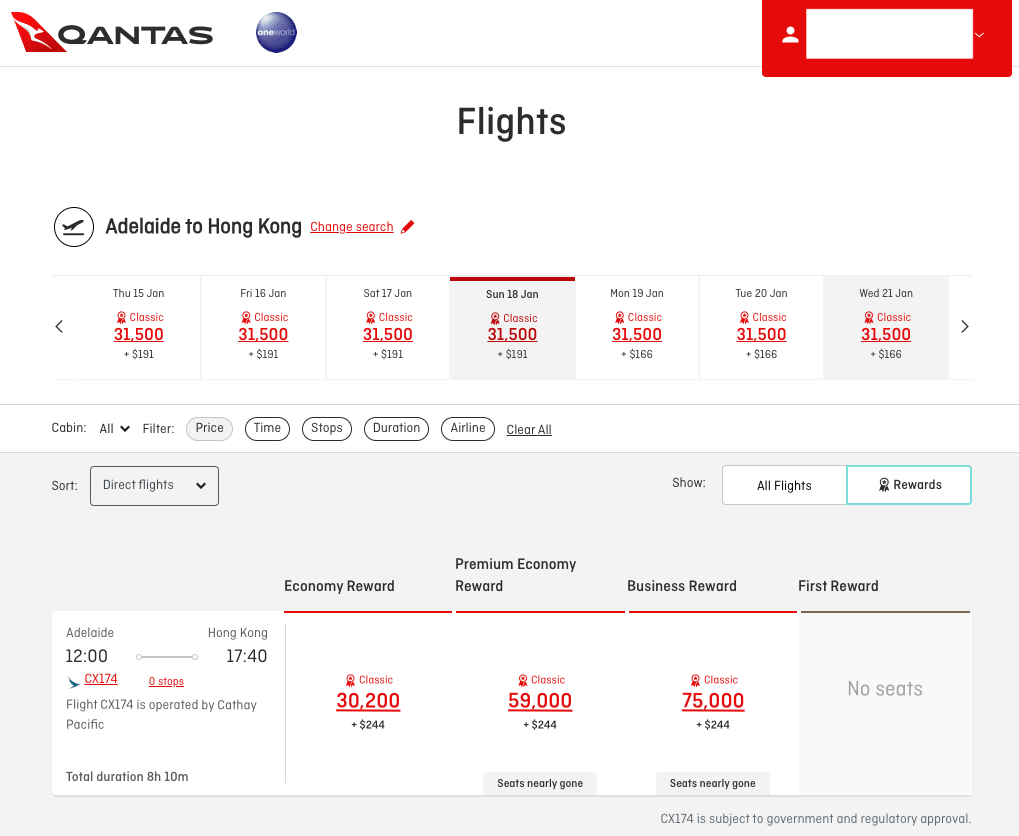1019x836 pixels.
Task: Select the Tue 20 Jan date tab
Action: pyautogui.click(x=761, y=327)
